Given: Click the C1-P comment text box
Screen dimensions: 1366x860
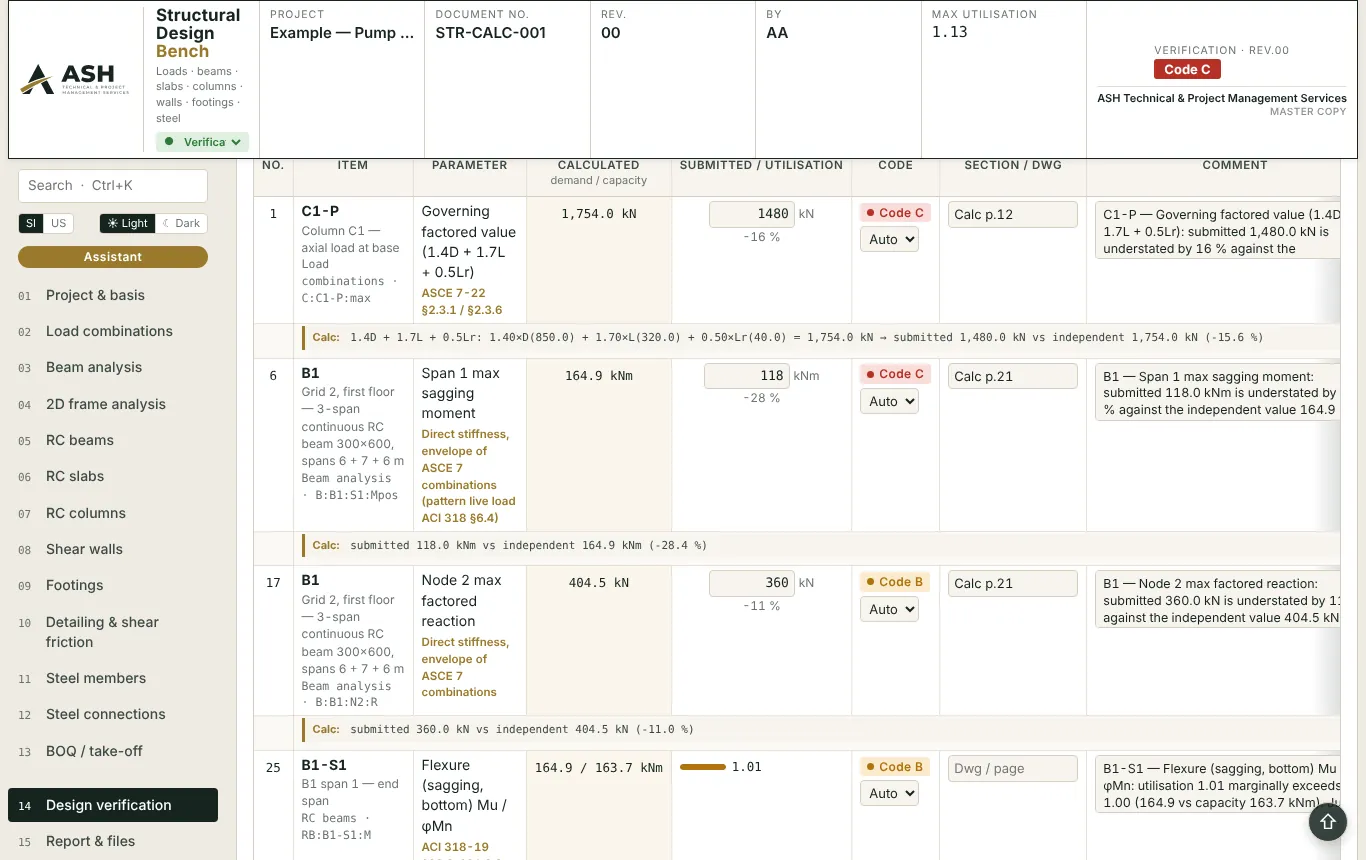Looking at the screenshot, I should 1218,231.
